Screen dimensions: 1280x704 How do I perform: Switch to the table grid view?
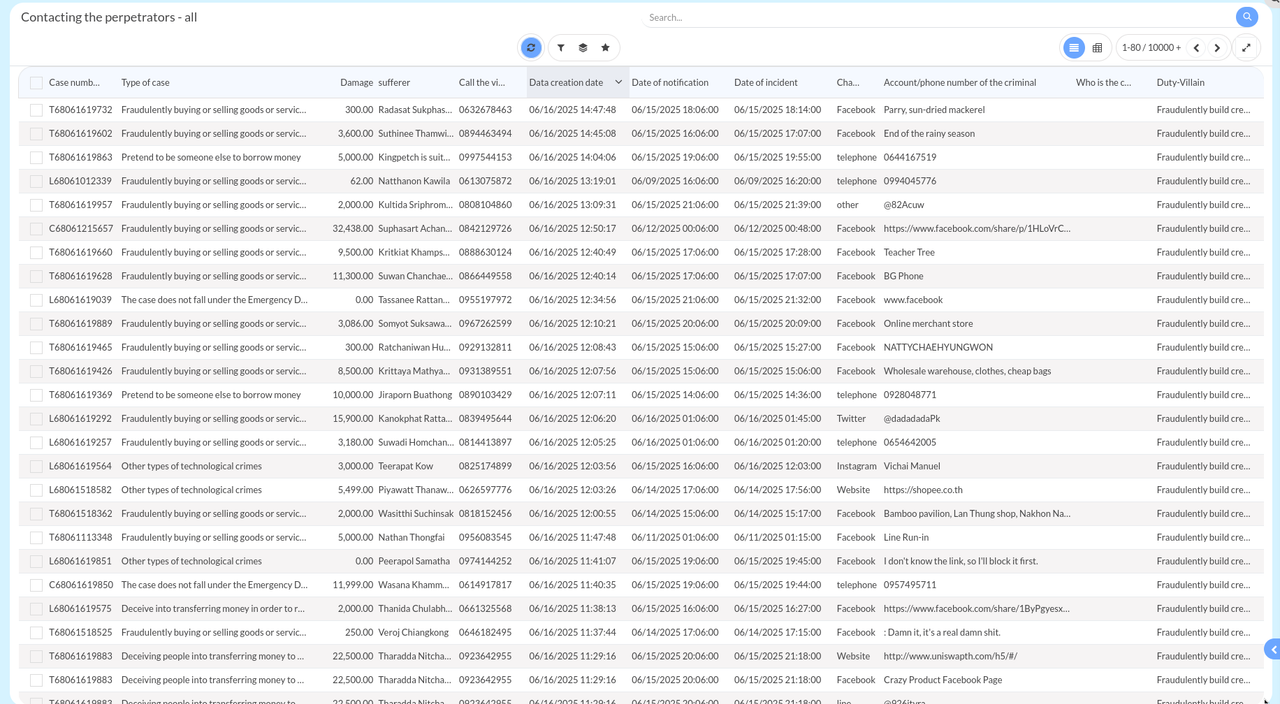click(x=1097, y=47)
